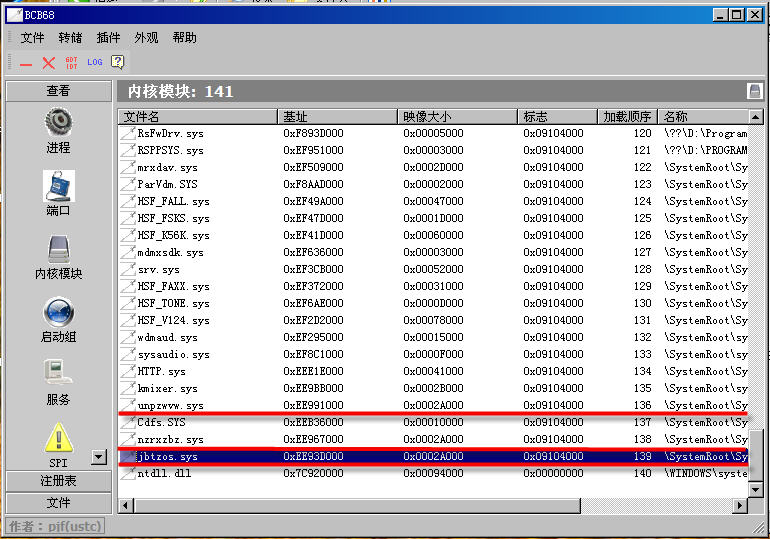Click the horizontal scroll-left arrow

coord(126,505)
